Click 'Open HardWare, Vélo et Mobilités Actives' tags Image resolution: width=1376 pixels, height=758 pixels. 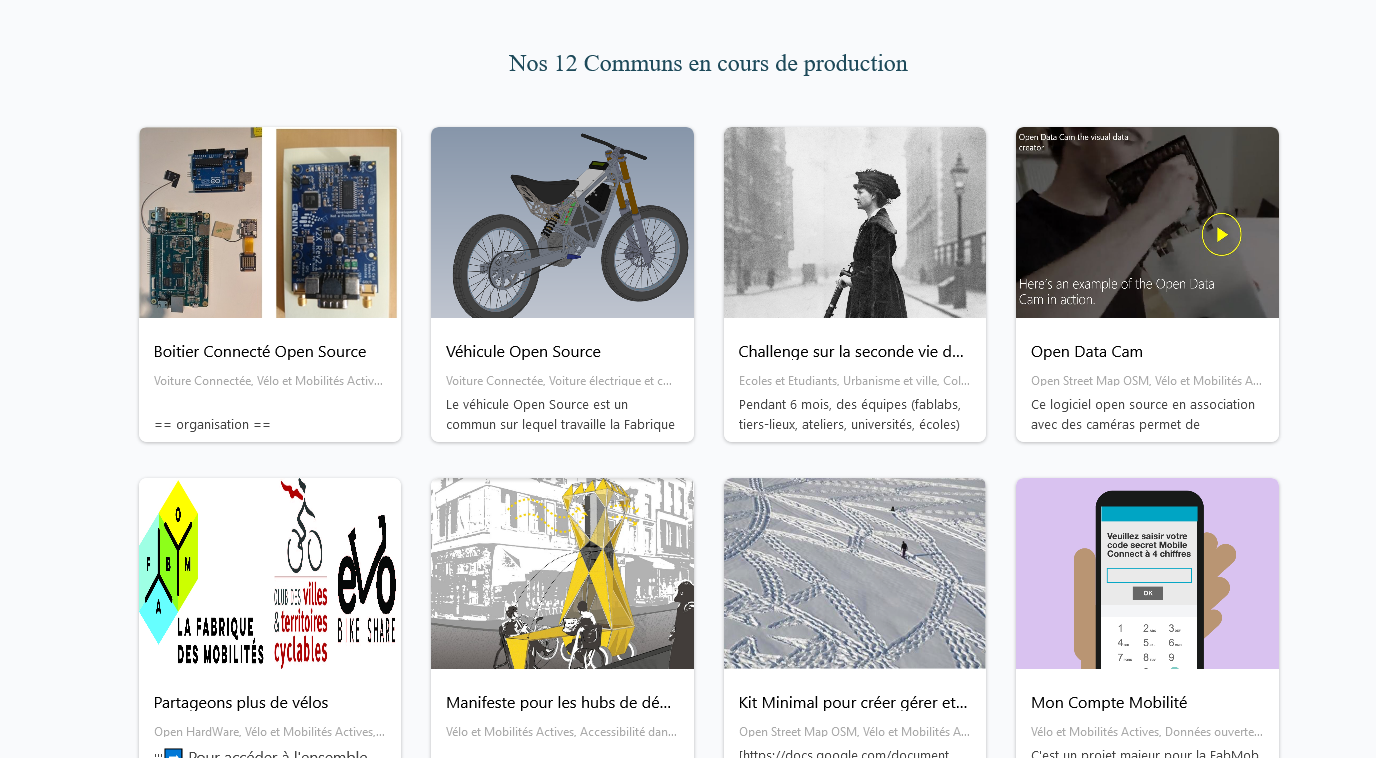click(269, 732)
